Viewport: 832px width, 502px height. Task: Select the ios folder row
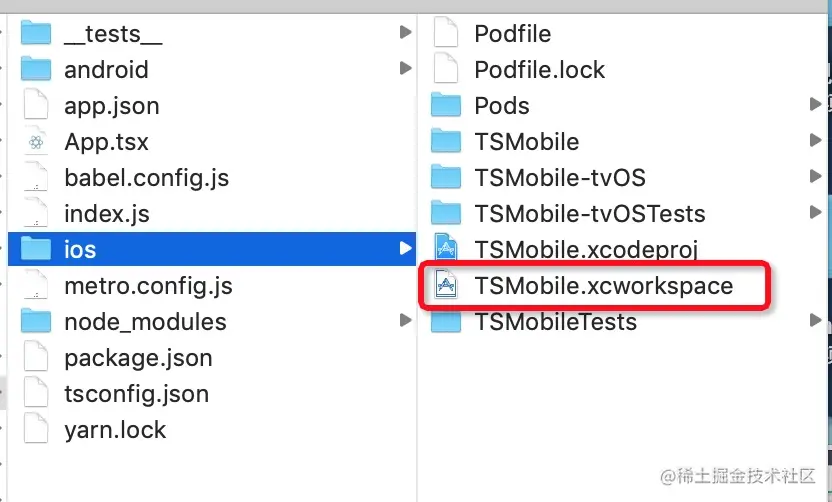200,249
